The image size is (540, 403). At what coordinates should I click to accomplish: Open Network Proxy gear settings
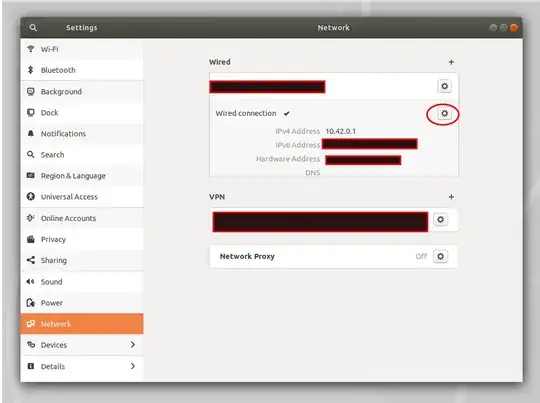[x=440, y=256]
